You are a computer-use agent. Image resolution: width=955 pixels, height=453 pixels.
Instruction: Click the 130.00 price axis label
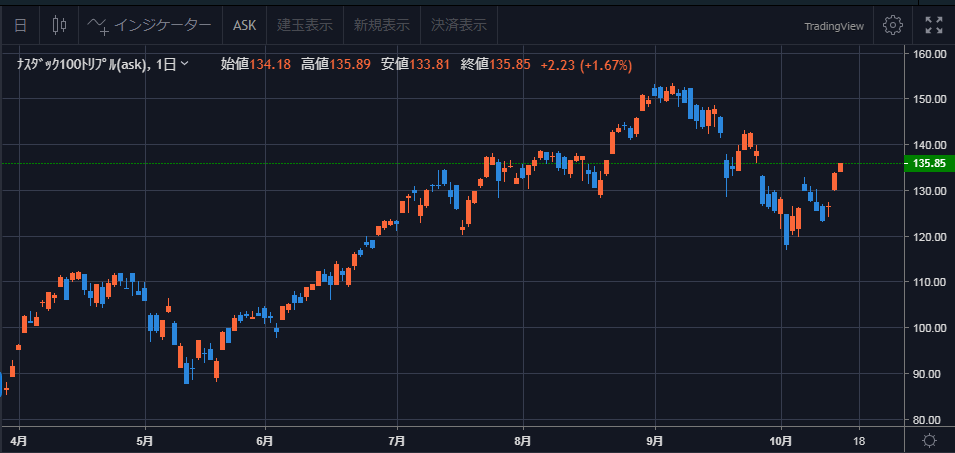coord(929,191)
